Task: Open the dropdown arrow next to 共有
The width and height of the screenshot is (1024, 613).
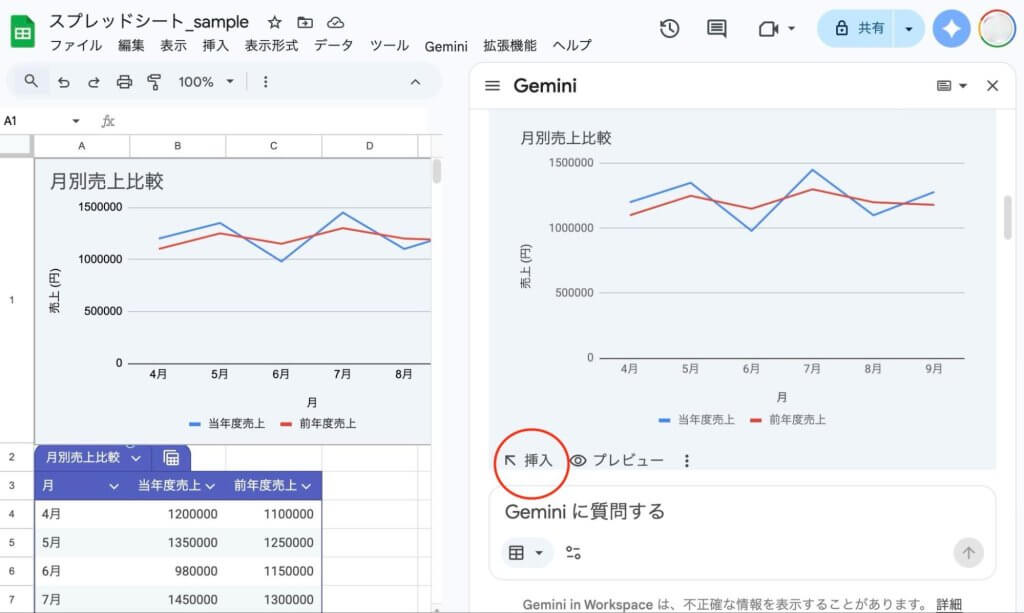Action: (x=908, y=29)
